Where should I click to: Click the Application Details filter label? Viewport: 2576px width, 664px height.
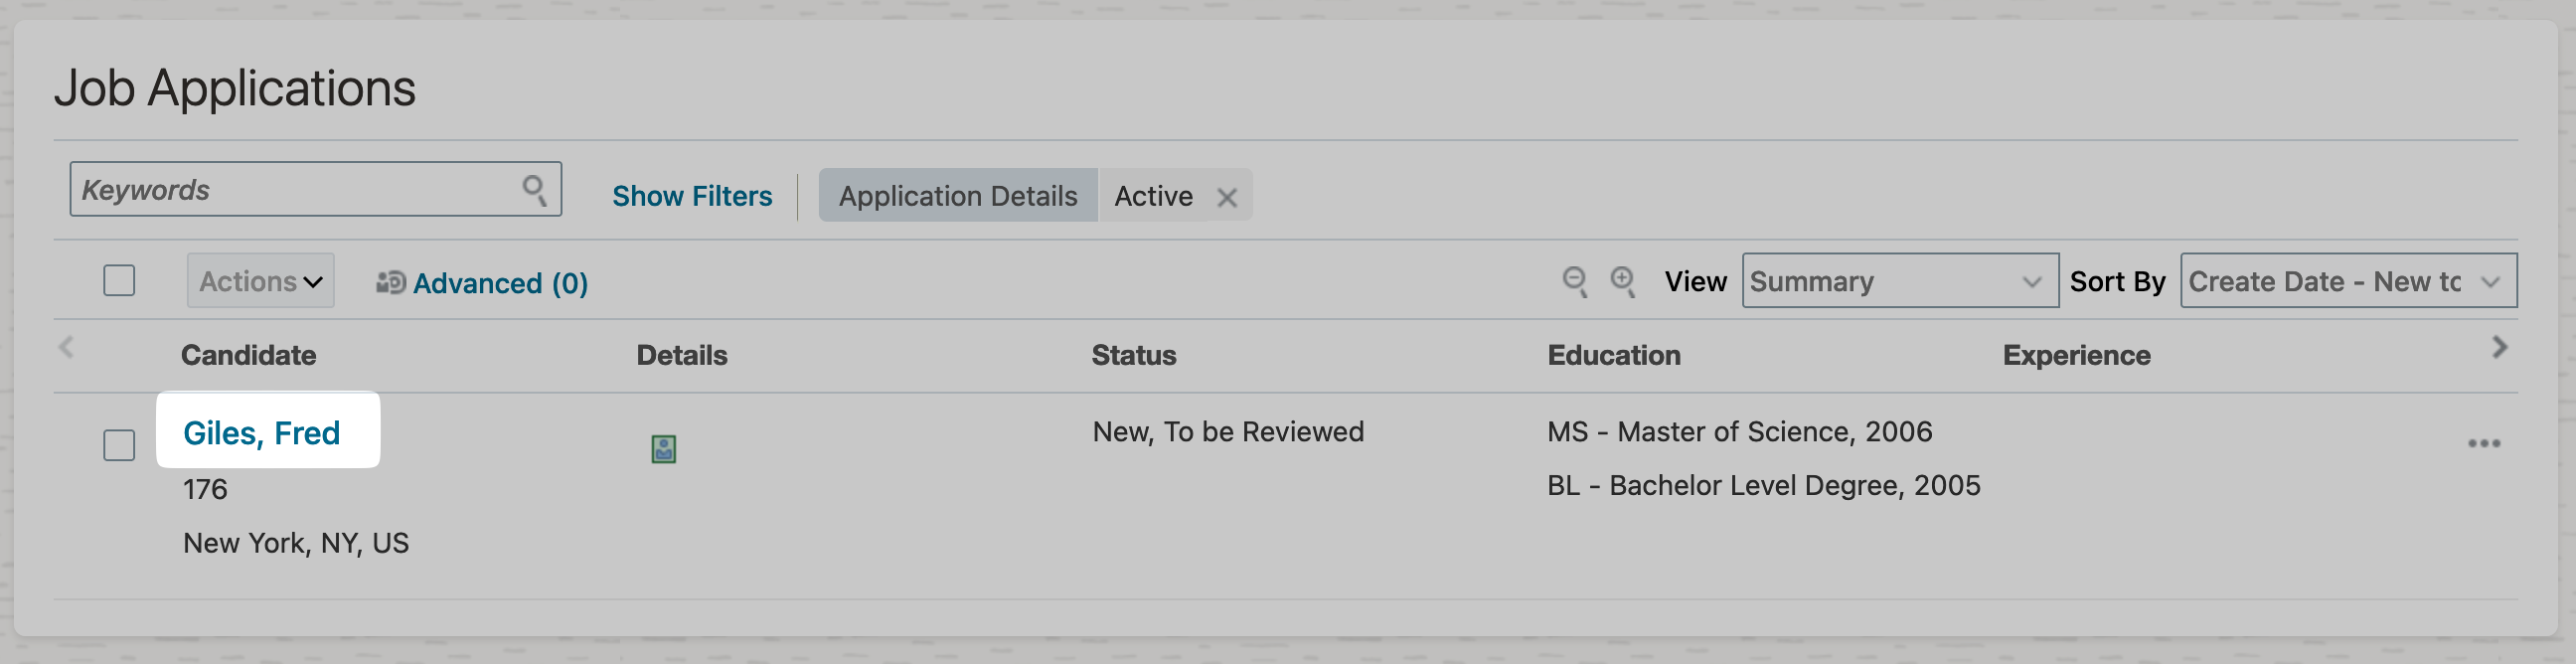tap(958, 196)
